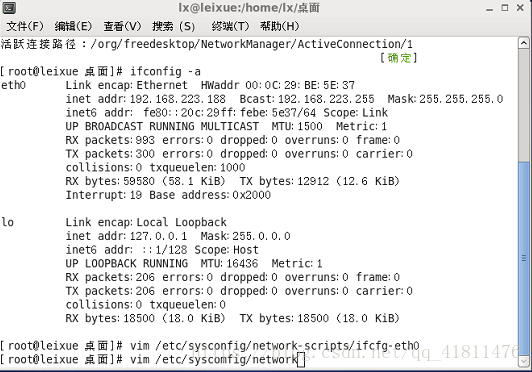Screen dimensions: 532x372
Task: Click 'Interrupt:19' text
Action: tap(104, 195)
